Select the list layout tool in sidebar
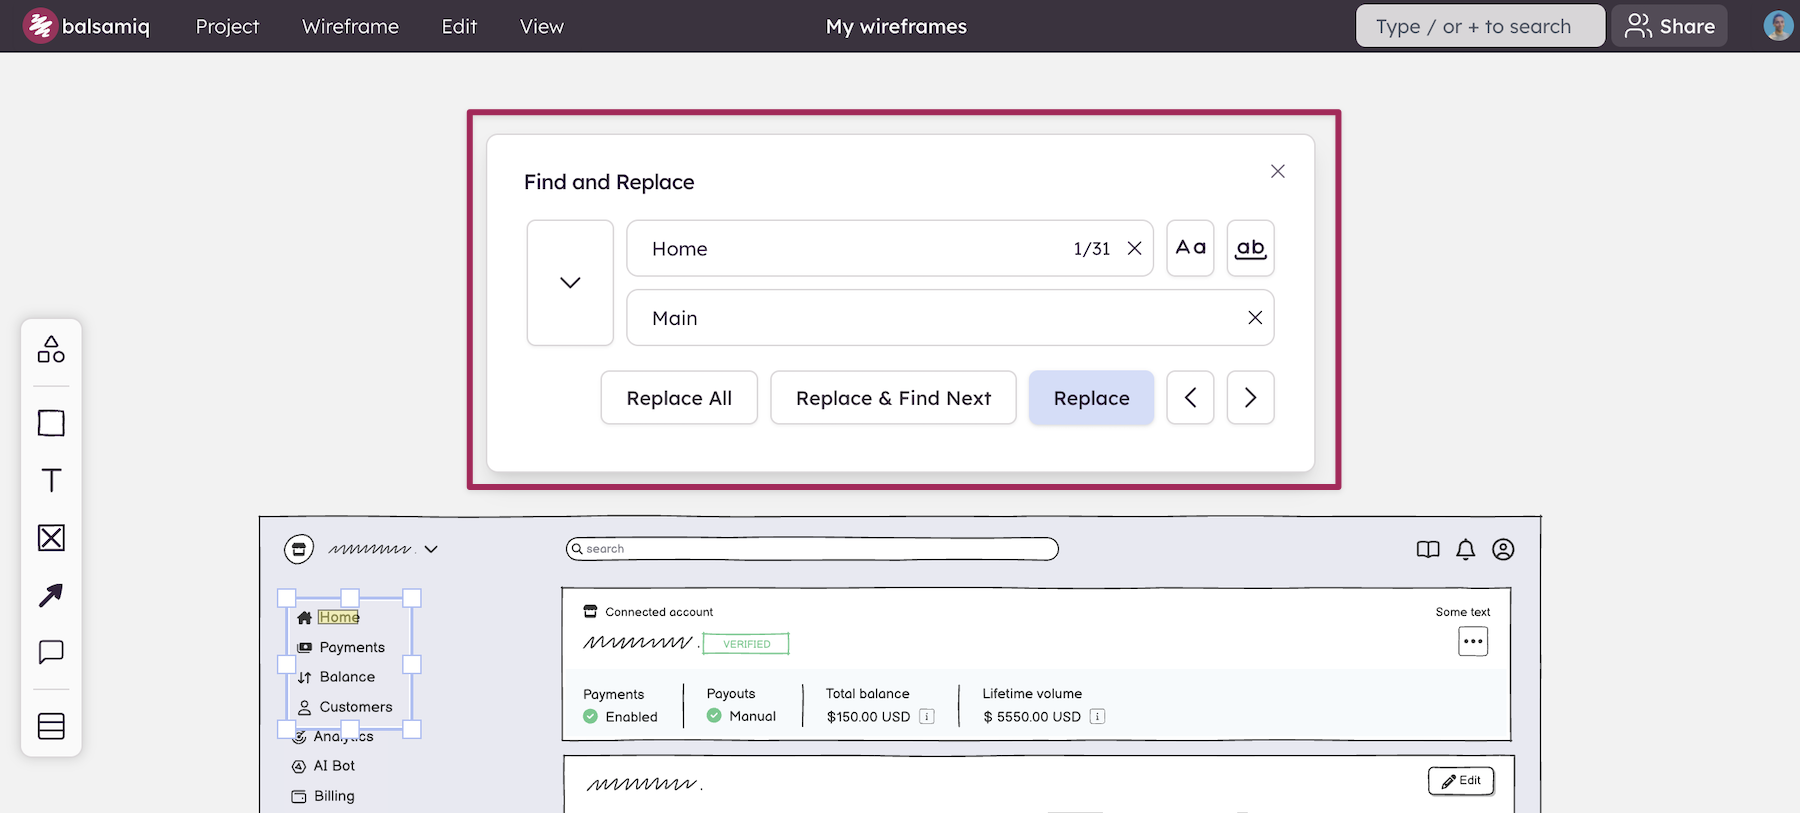The height and width of the screenshot is (813, 1800). pyautogui.click(x=51, y=726)
